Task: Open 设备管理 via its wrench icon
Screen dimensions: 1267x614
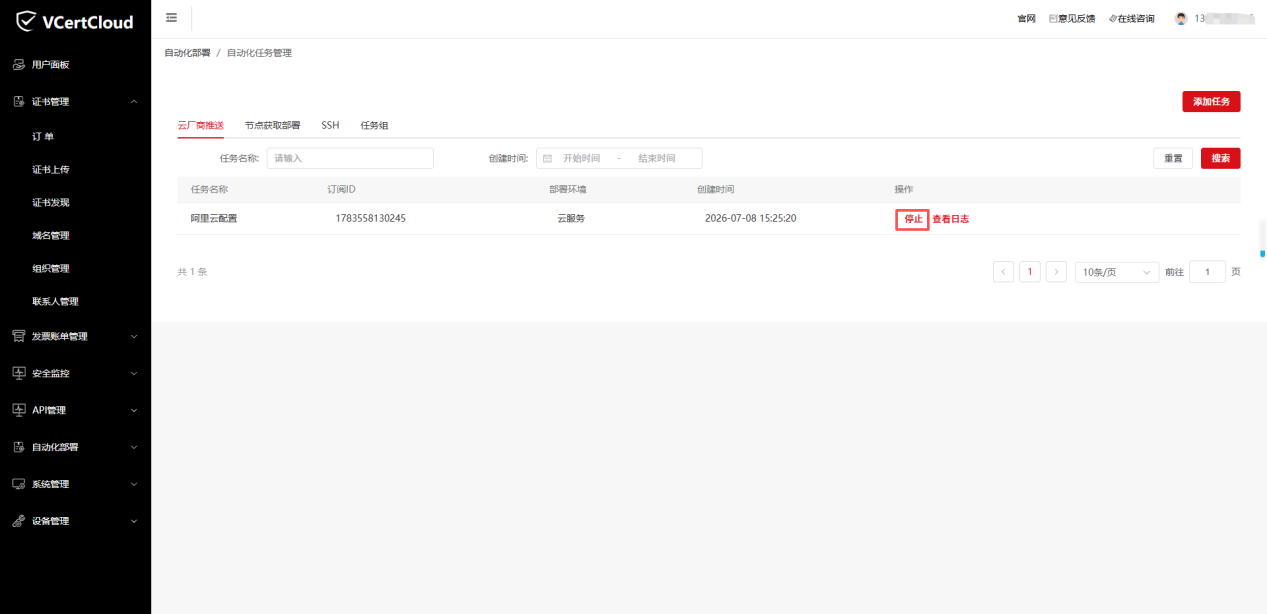Action: (18, 521)
